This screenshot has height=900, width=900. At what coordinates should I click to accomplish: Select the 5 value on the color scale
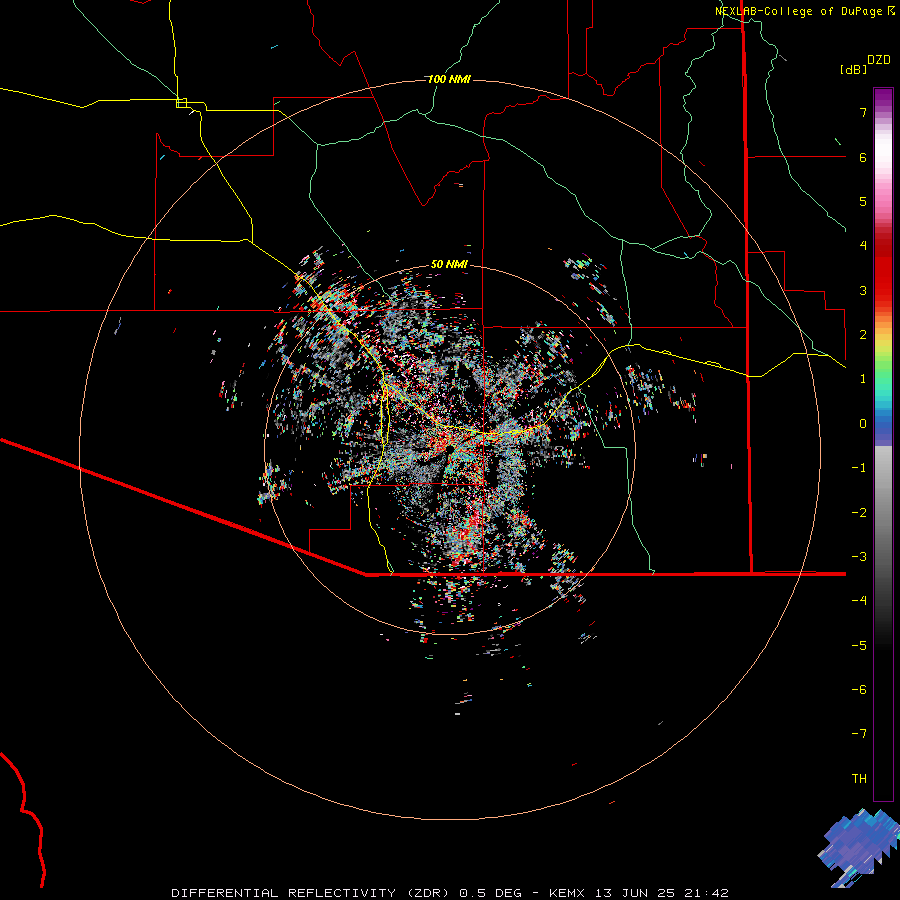(x=863, y=201)
